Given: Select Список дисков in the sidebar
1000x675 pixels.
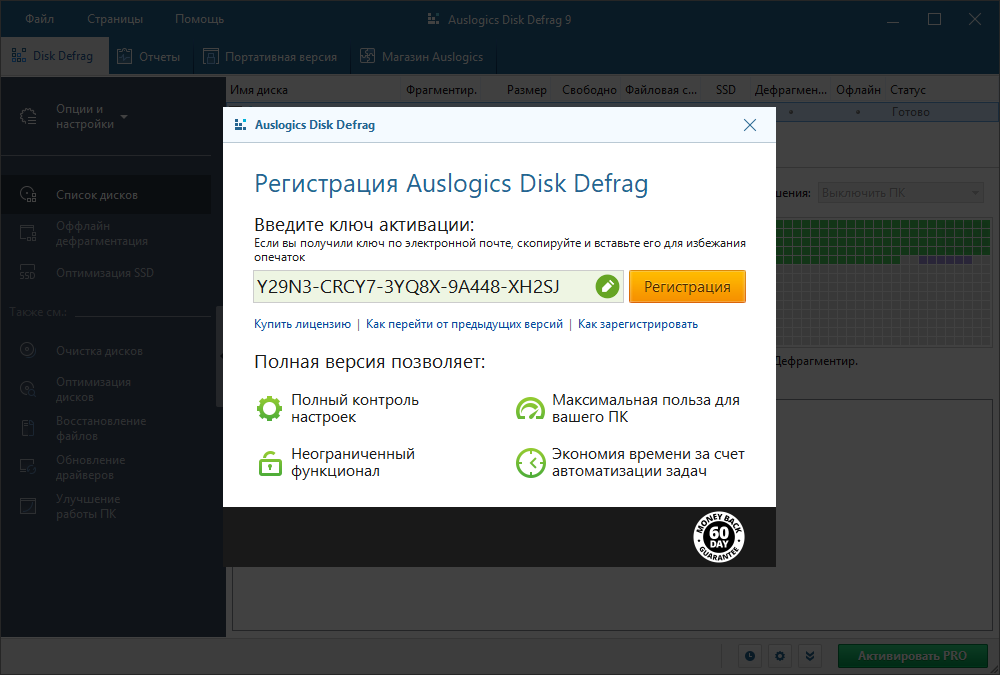Looking at the screenshot, I should coord(106,195).
